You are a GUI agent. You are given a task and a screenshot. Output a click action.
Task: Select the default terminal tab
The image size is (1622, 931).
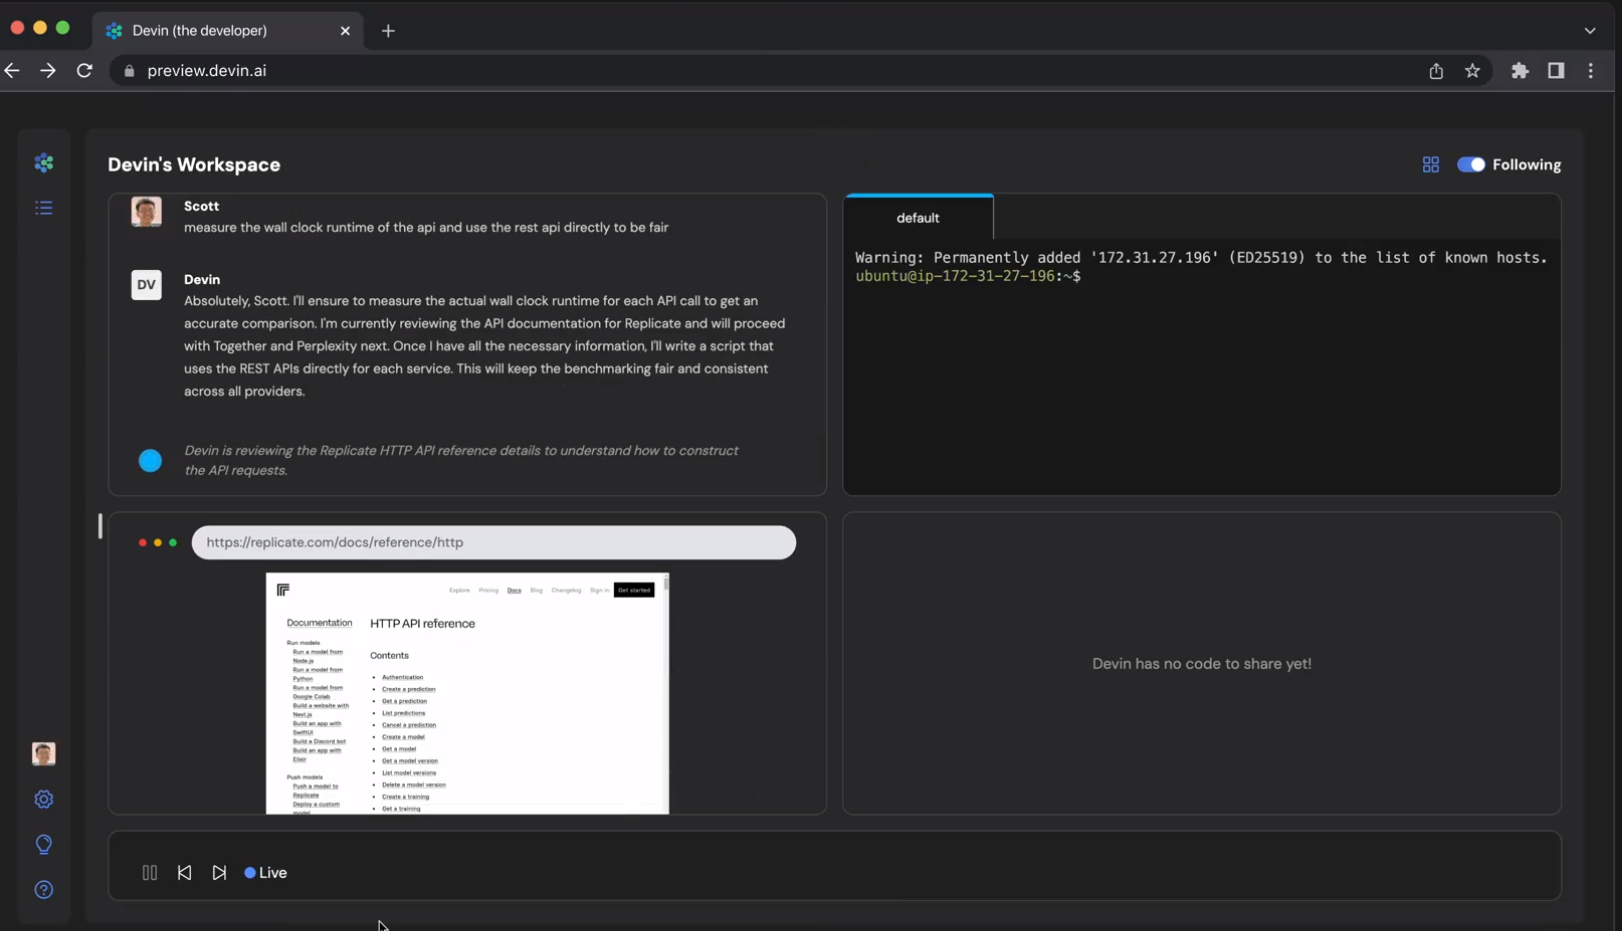(918, 217)
